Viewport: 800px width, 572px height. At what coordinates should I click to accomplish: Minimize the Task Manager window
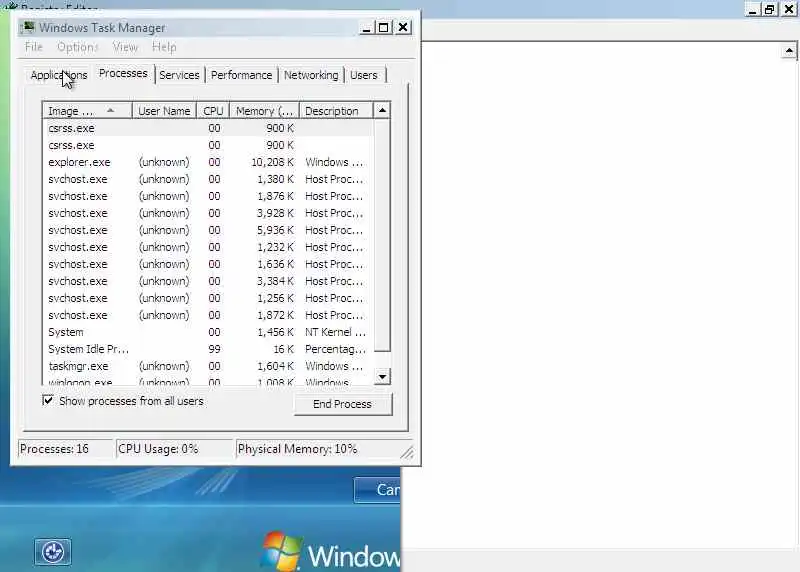tap(366, 28)
